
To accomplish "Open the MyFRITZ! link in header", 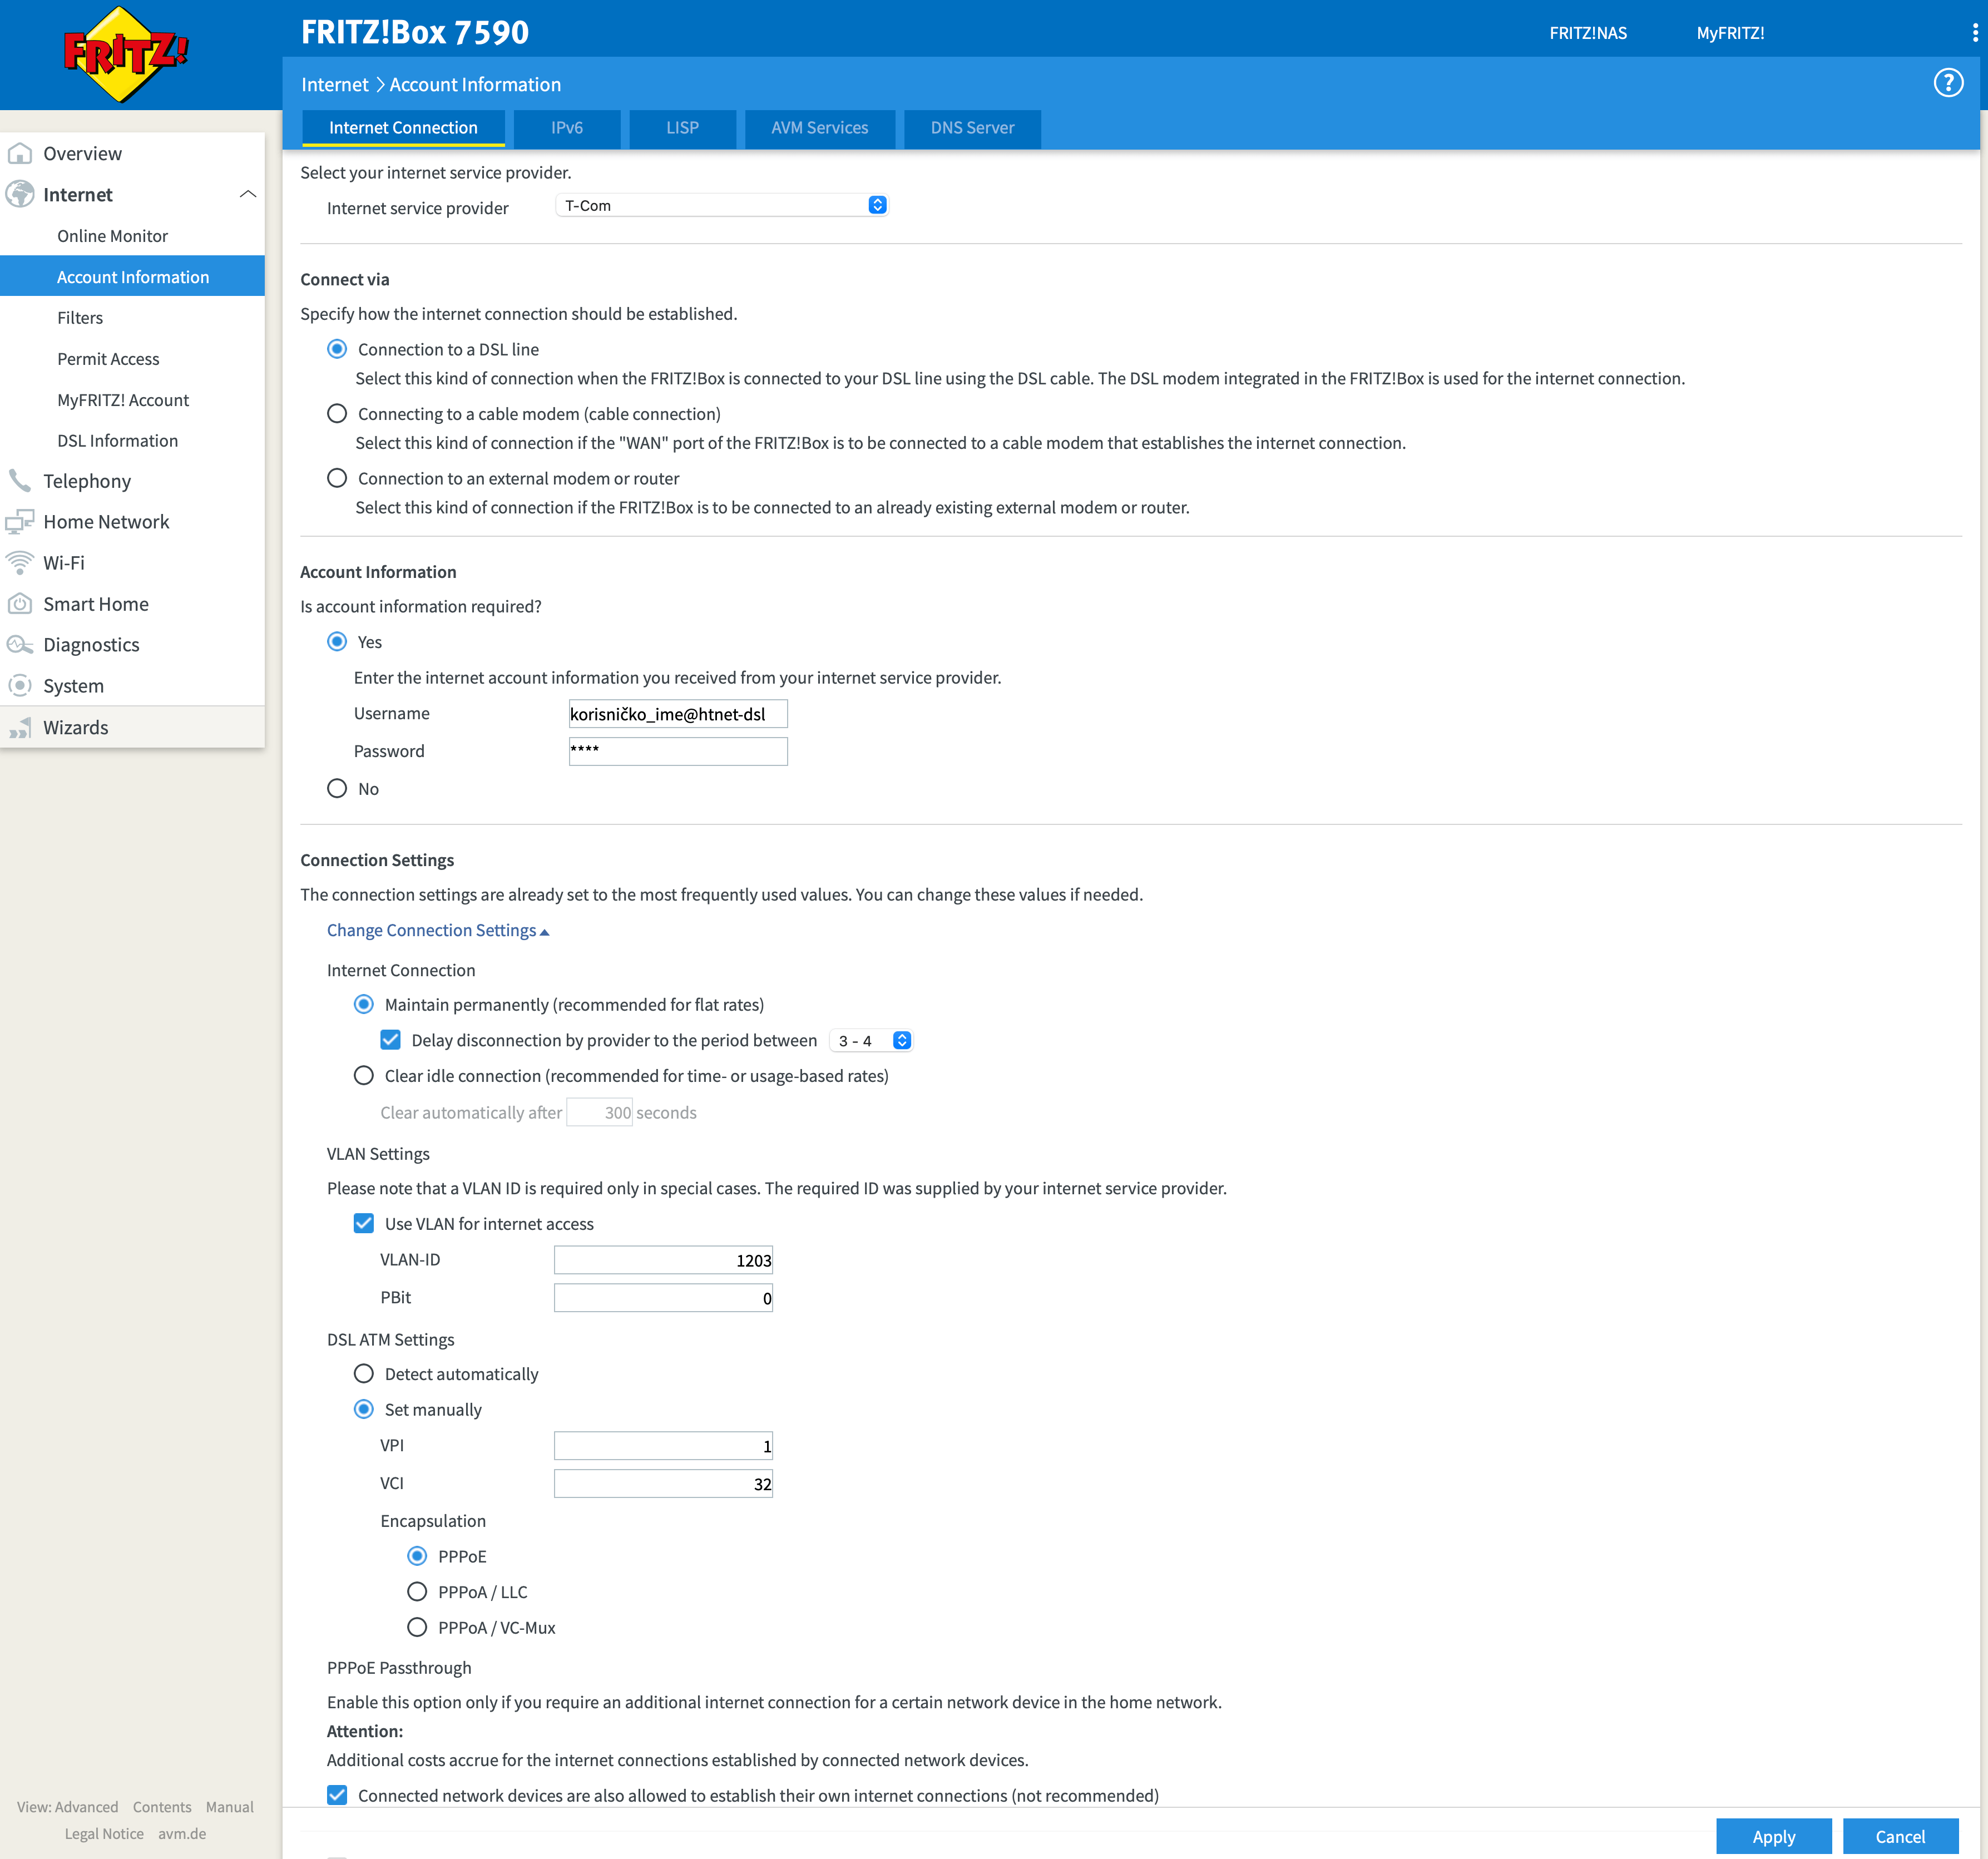I will (1729, 33).
